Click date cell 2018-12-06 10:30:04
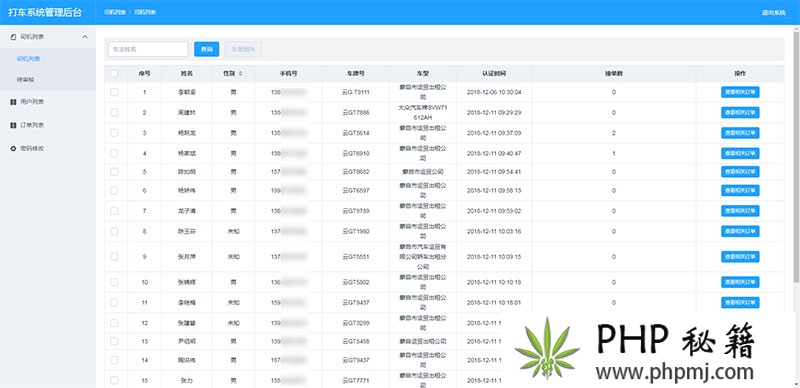The height and width of the screenshot is (388, 800). [x=494, y=92]
